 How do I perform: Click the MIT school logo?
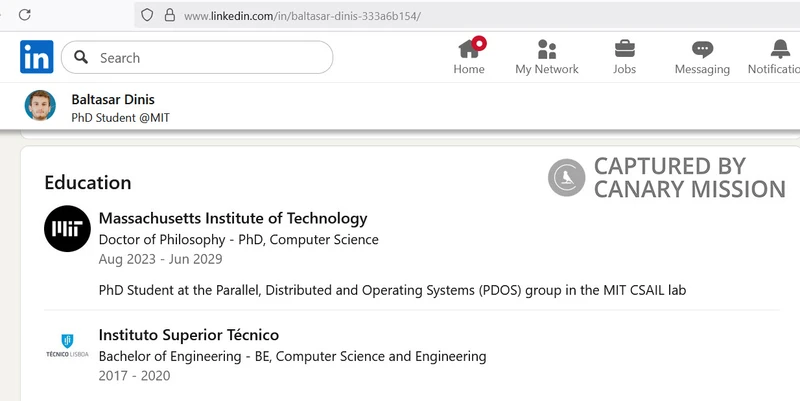coord(67,229)
